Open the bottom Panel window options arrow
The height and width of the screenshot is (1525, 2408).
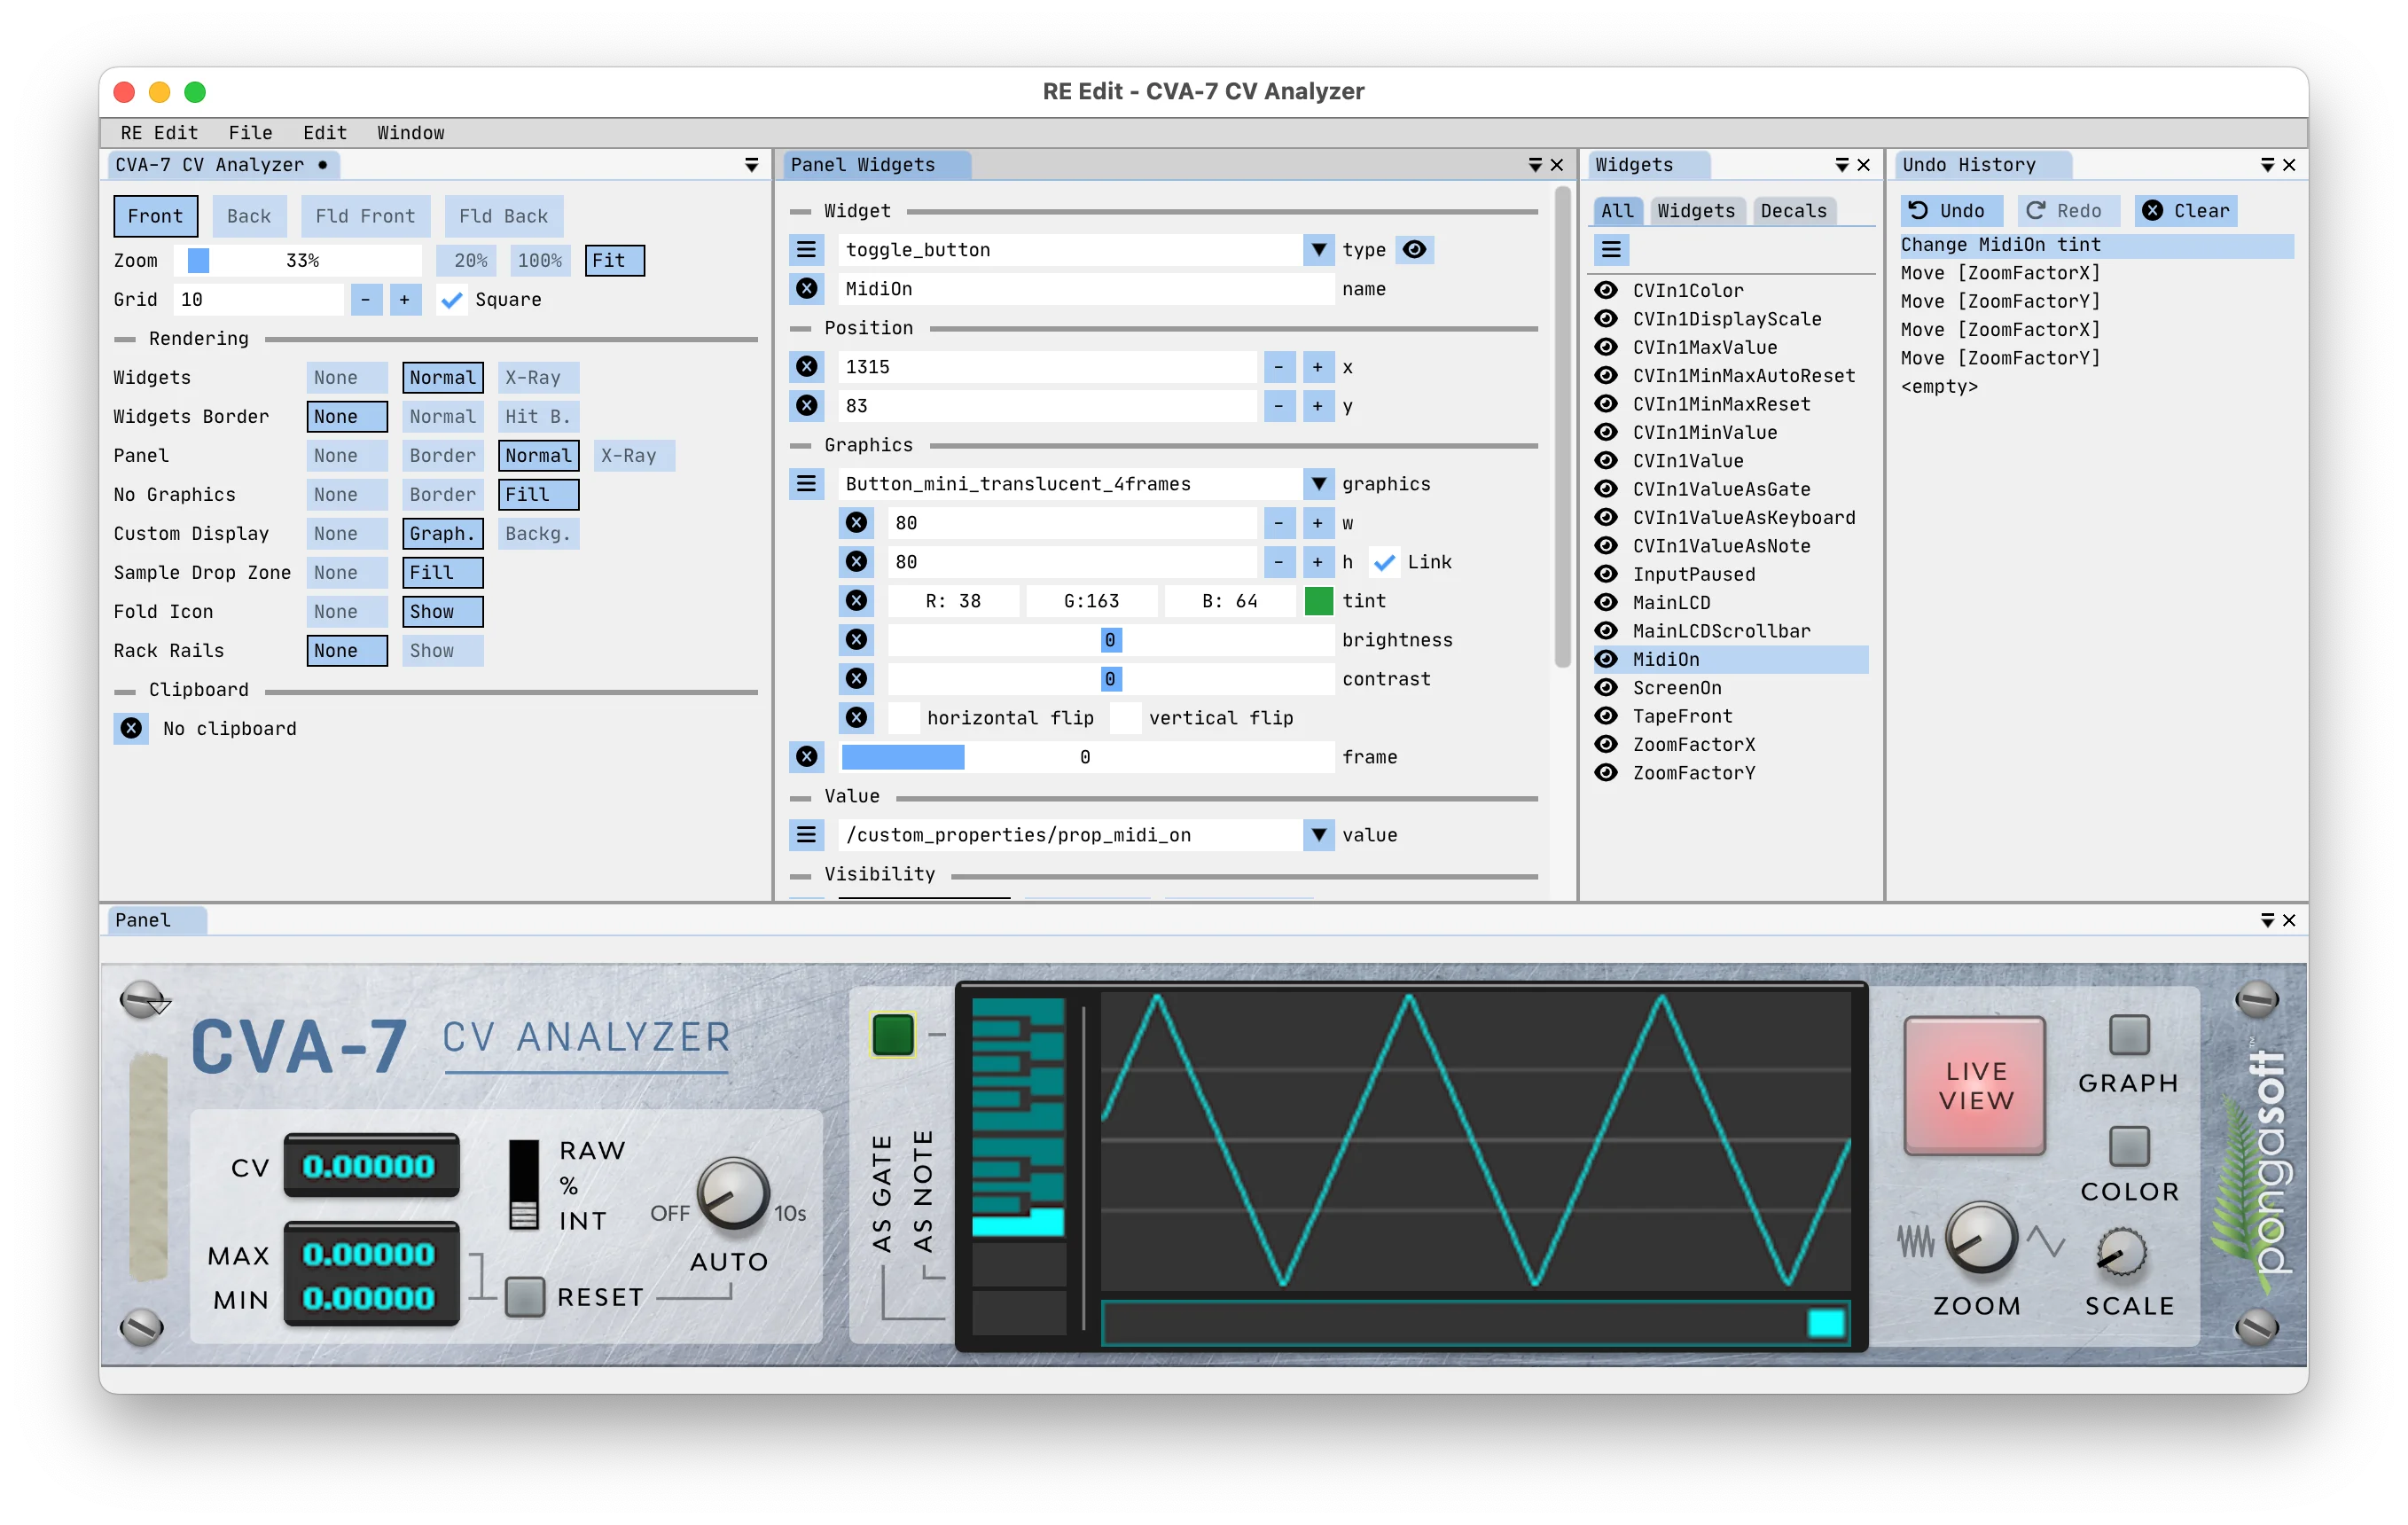click(2267, 920)
